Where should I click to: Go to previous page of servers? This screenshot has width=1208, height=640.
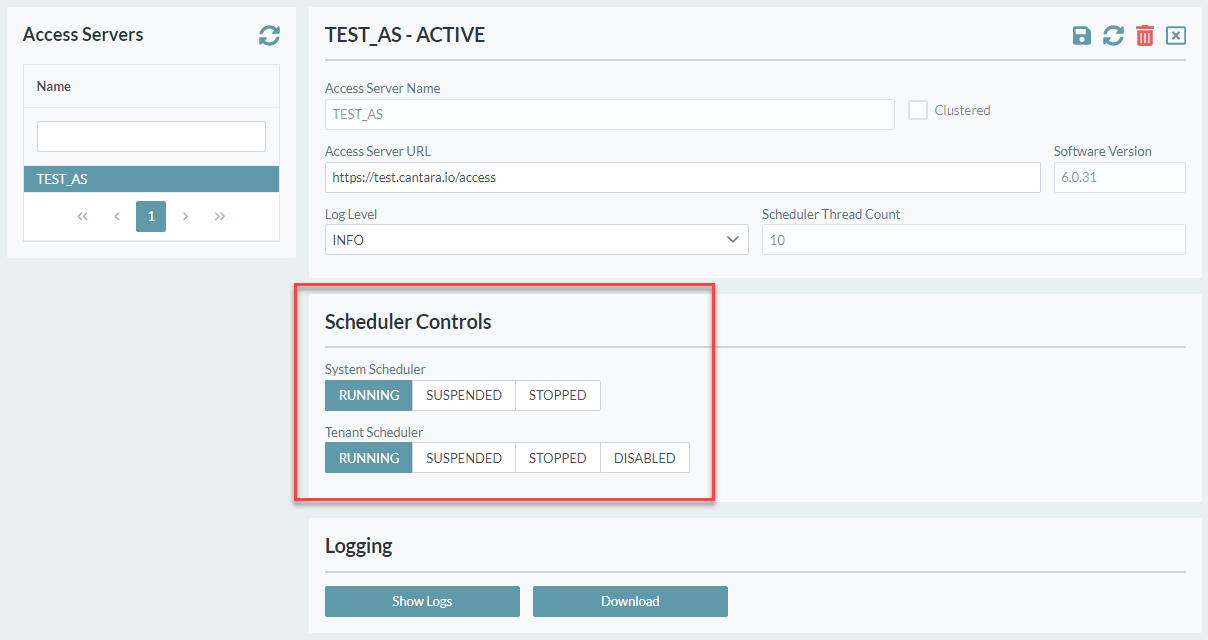(x=117, y=216)
